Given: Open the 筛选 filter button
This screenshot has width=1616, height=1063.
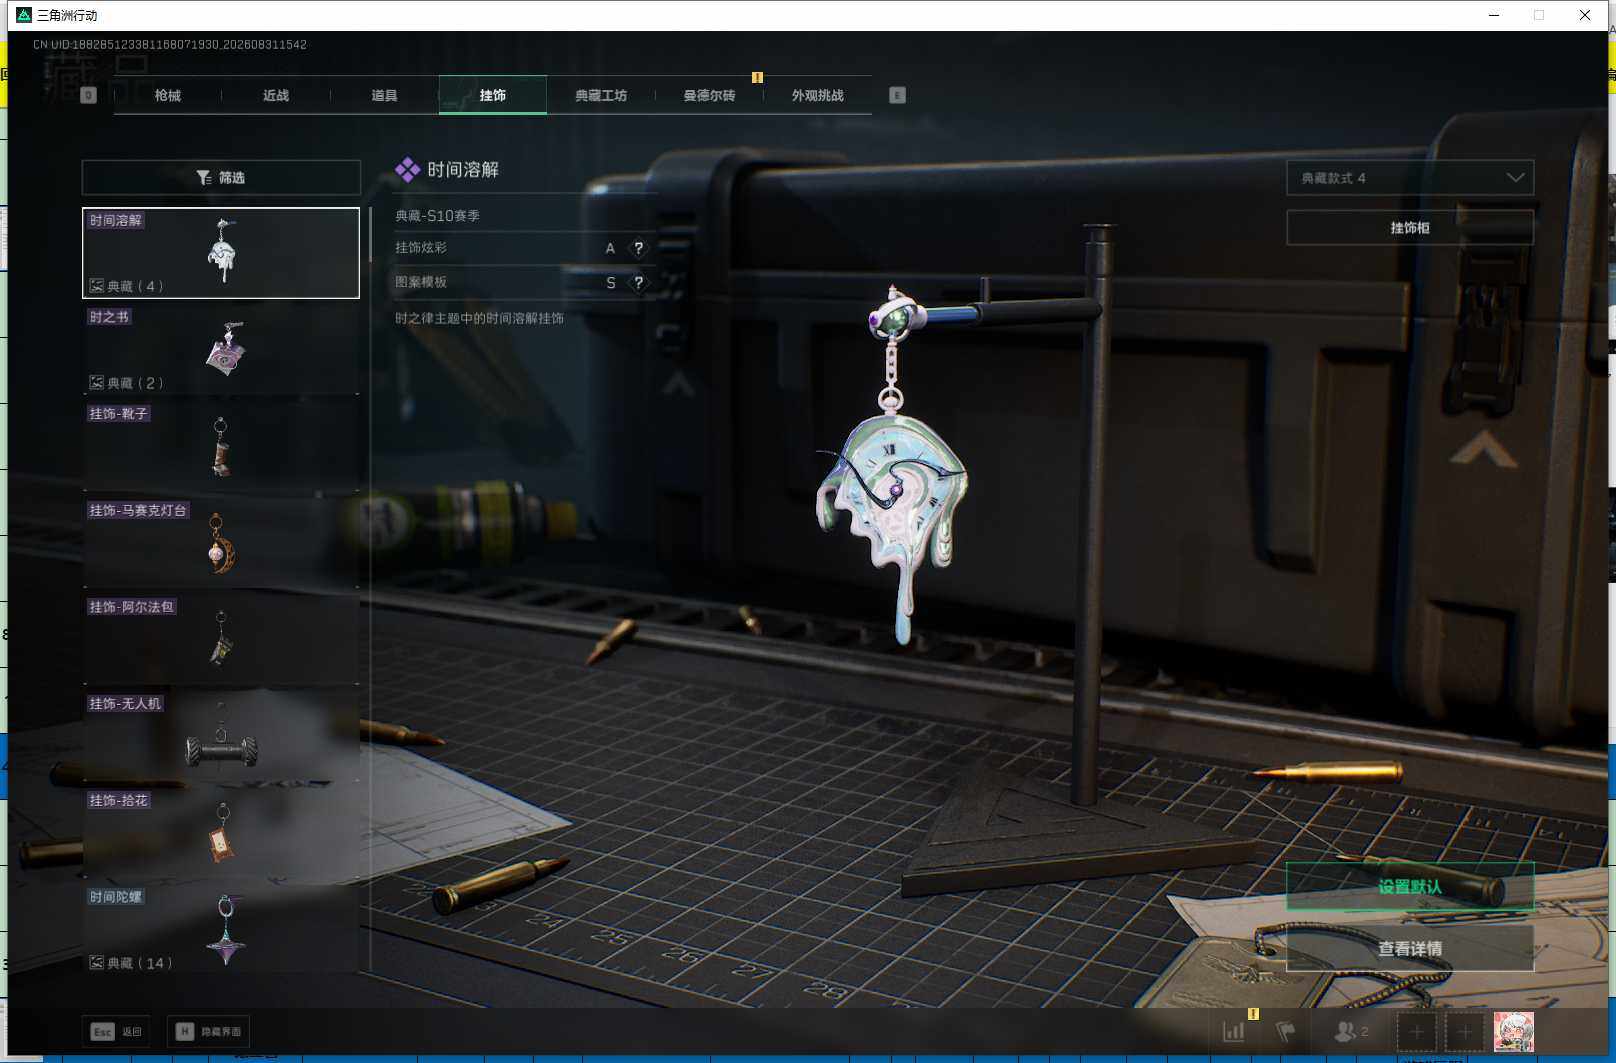Looking at the screenshot, I should (x=221, y=177).
